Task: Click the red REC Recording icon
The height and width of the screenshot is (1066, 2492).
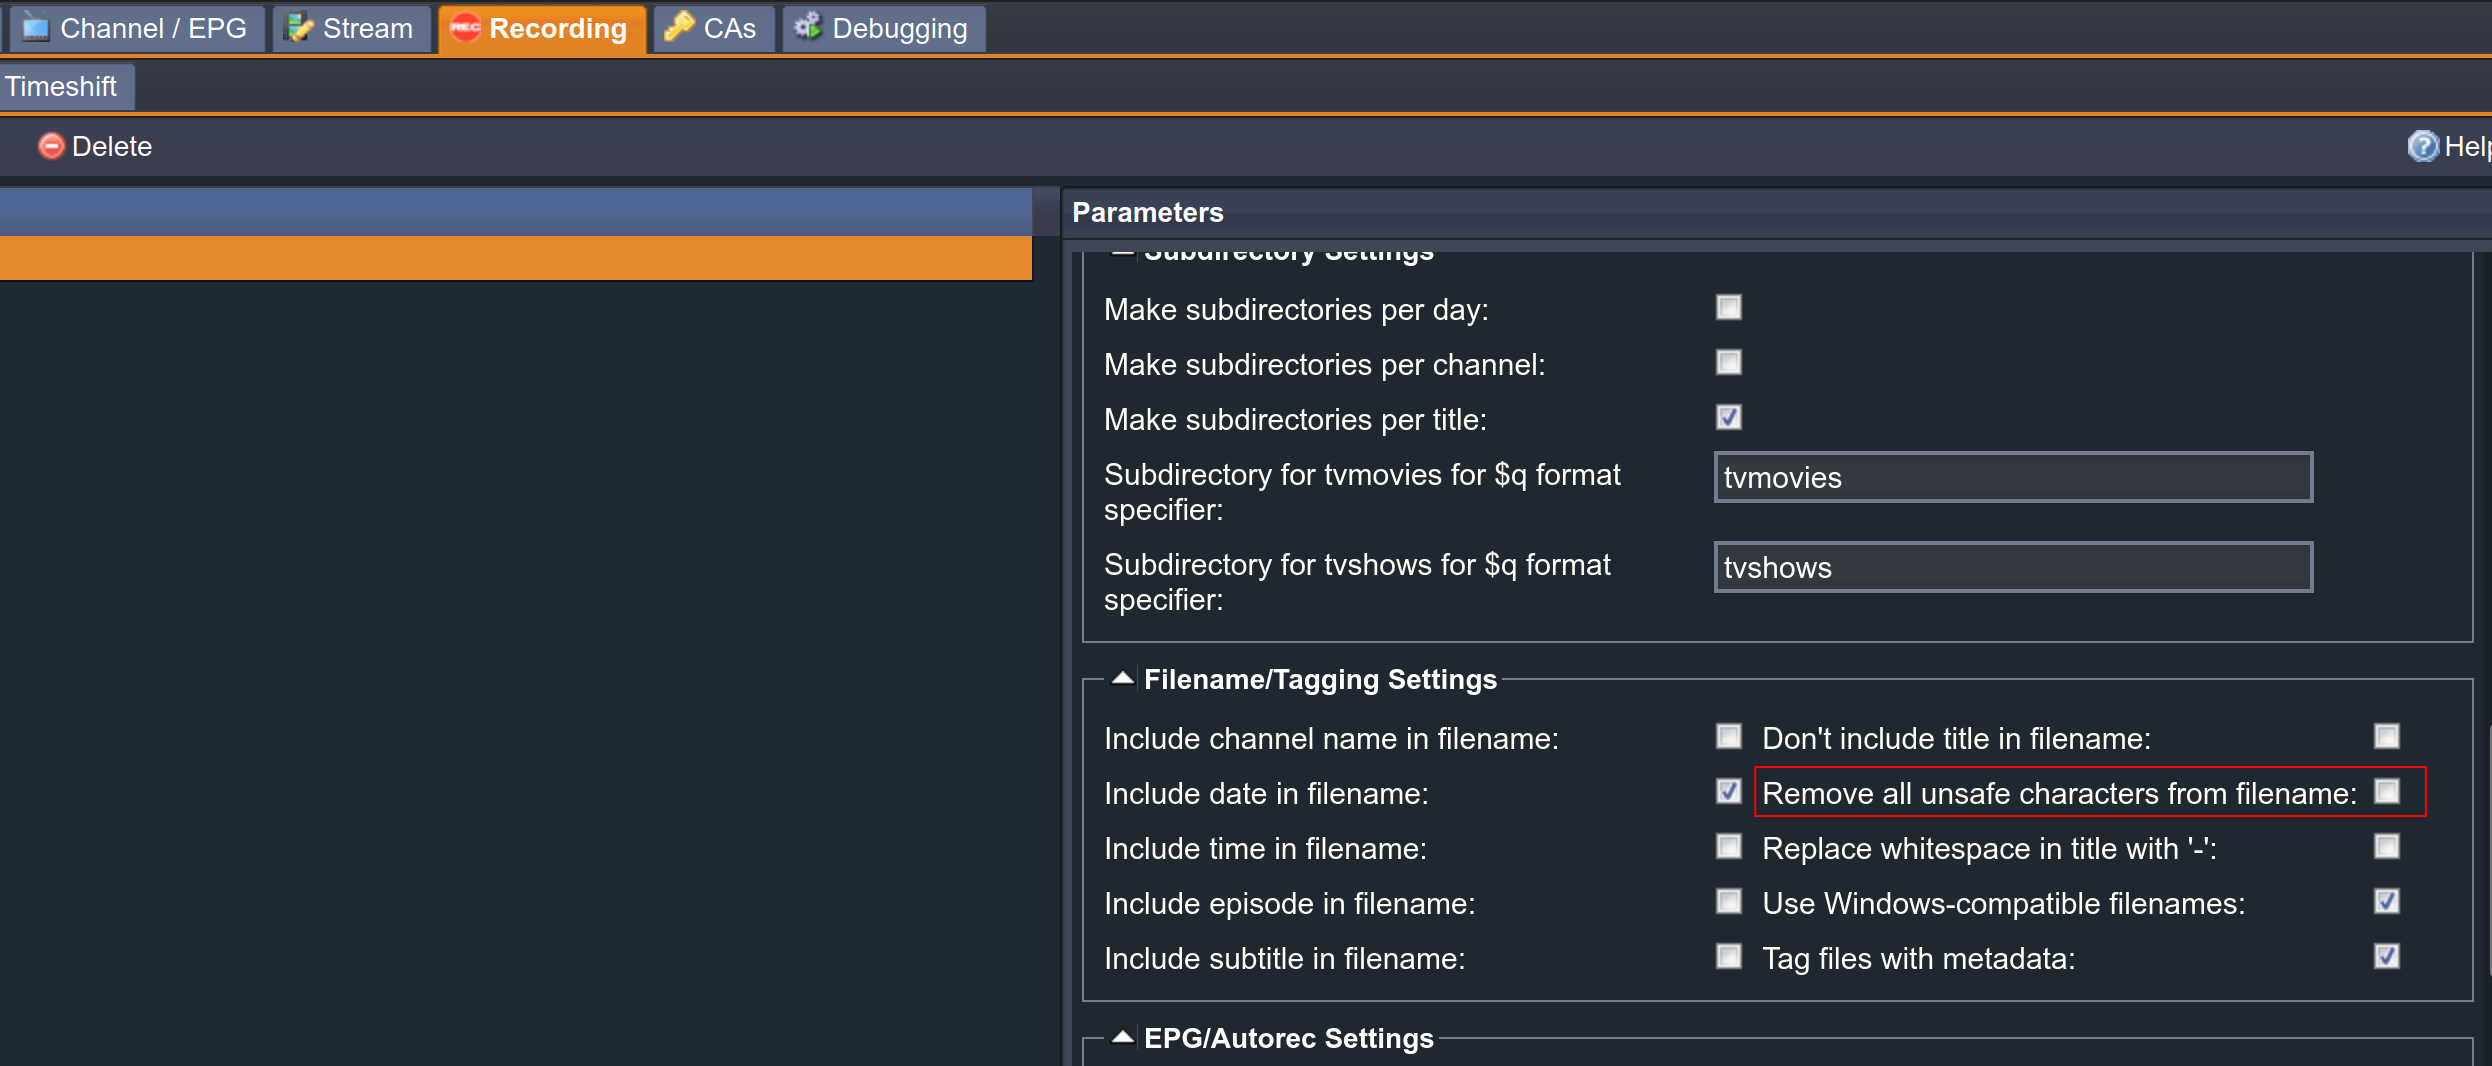Action: coord(465,28)
